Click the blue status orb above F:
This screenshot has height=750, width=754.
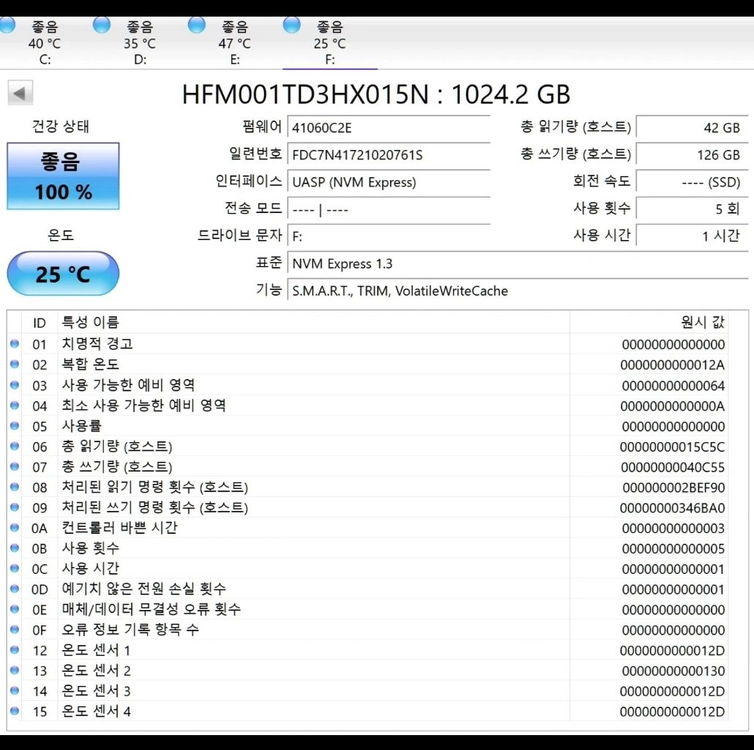[292, 25]
